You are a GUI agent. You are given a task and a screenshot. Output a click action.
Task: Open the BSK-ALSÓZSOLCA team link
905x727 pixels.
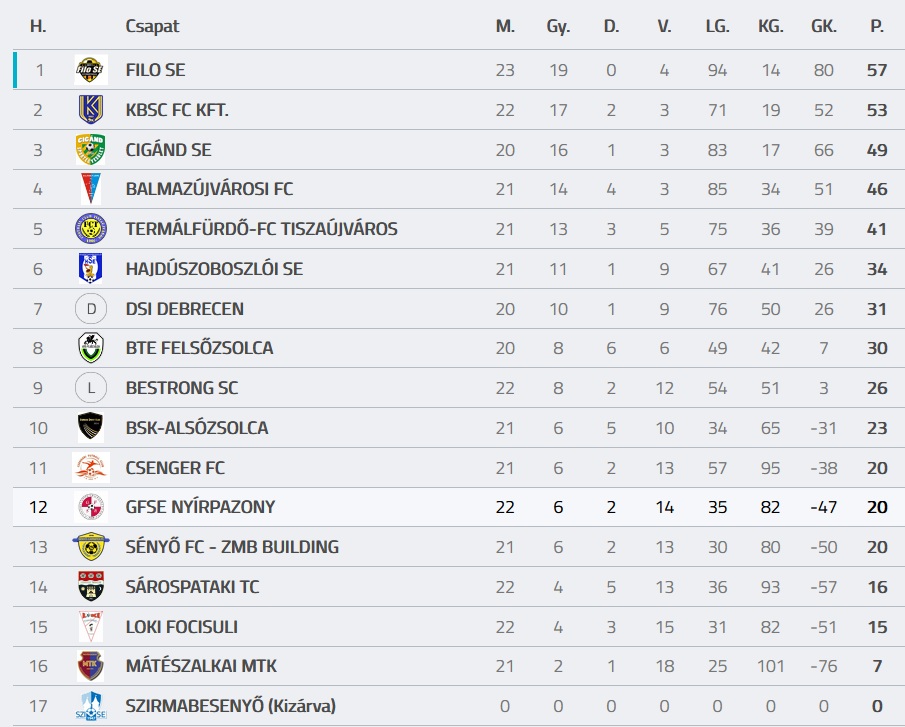[x=197, y=428]
